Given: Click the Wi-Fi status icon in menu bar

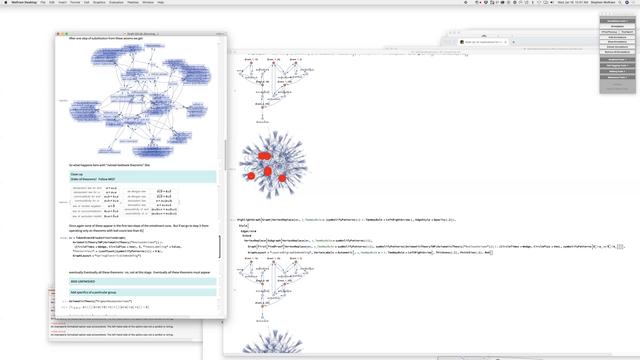Looking at the screenshot, I should [x=539, y=2].
